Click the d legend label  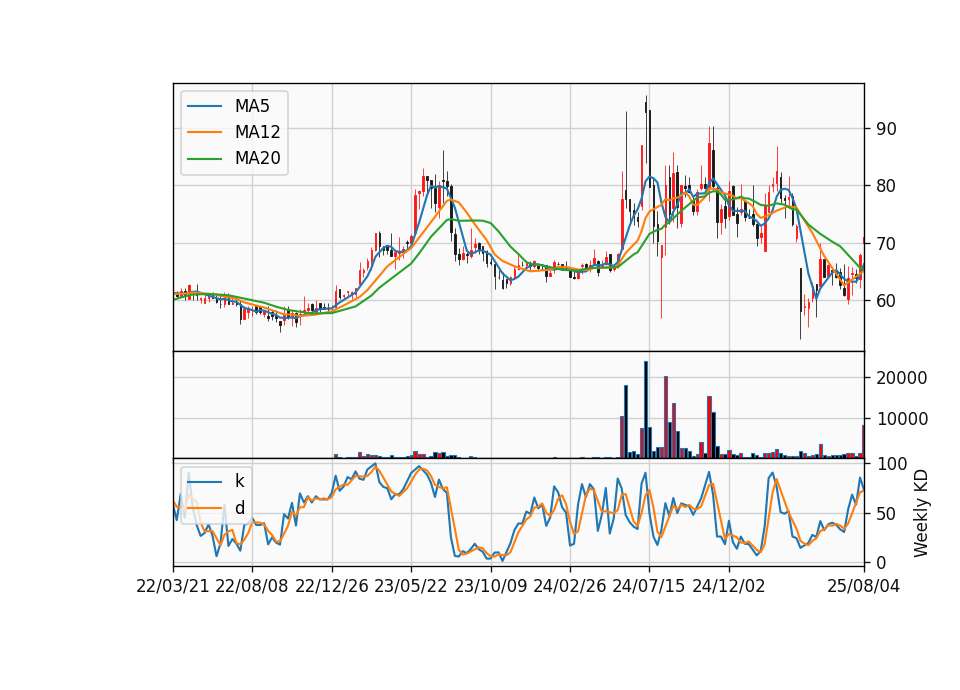239,508
